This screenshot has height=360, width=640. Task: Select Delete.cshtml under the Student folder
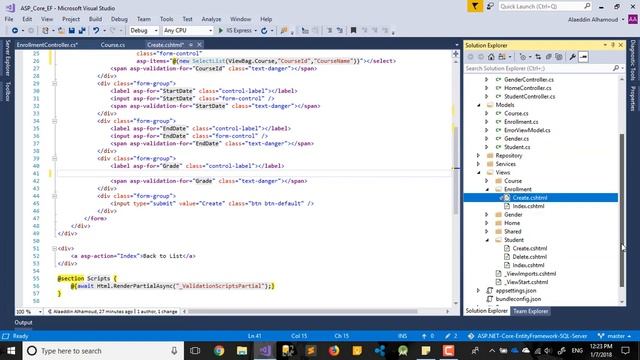pos(529,257)
